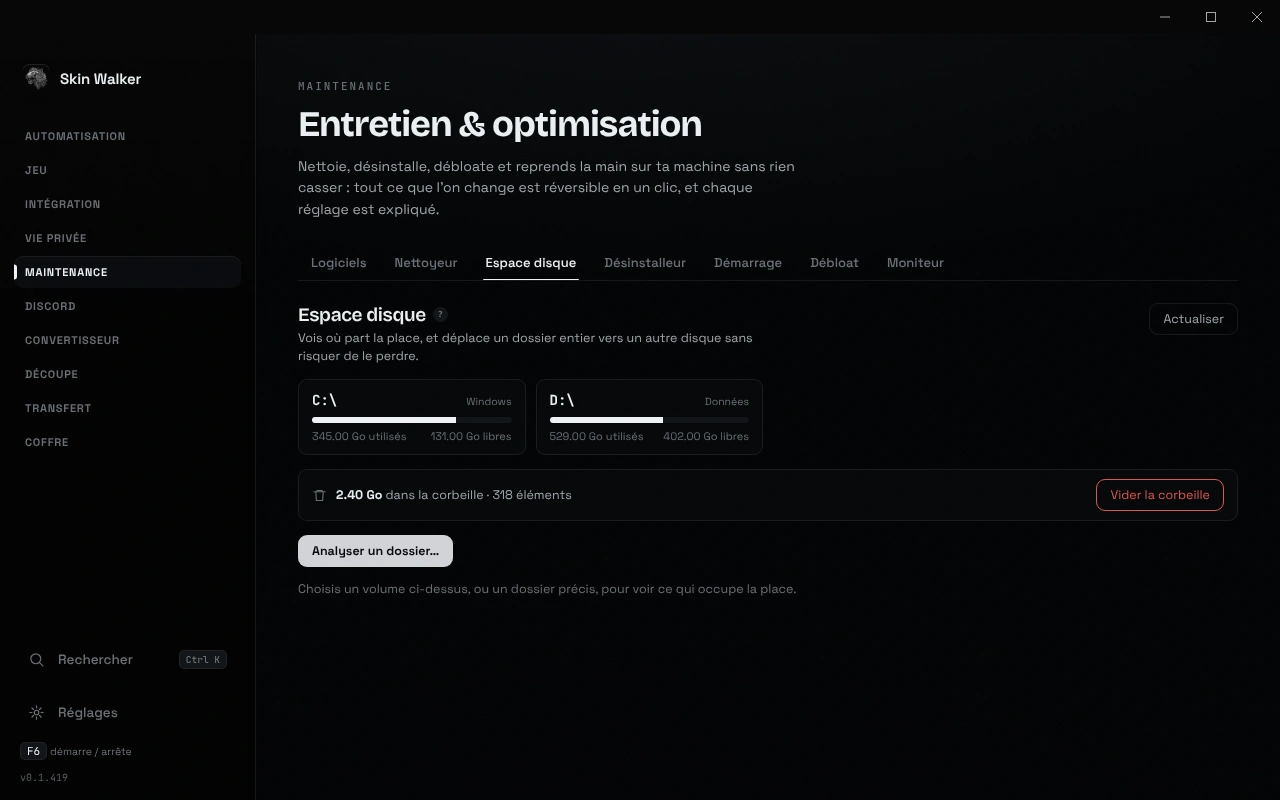
Task: Select the Espace disque tab
Action: (x=531, y=263)
